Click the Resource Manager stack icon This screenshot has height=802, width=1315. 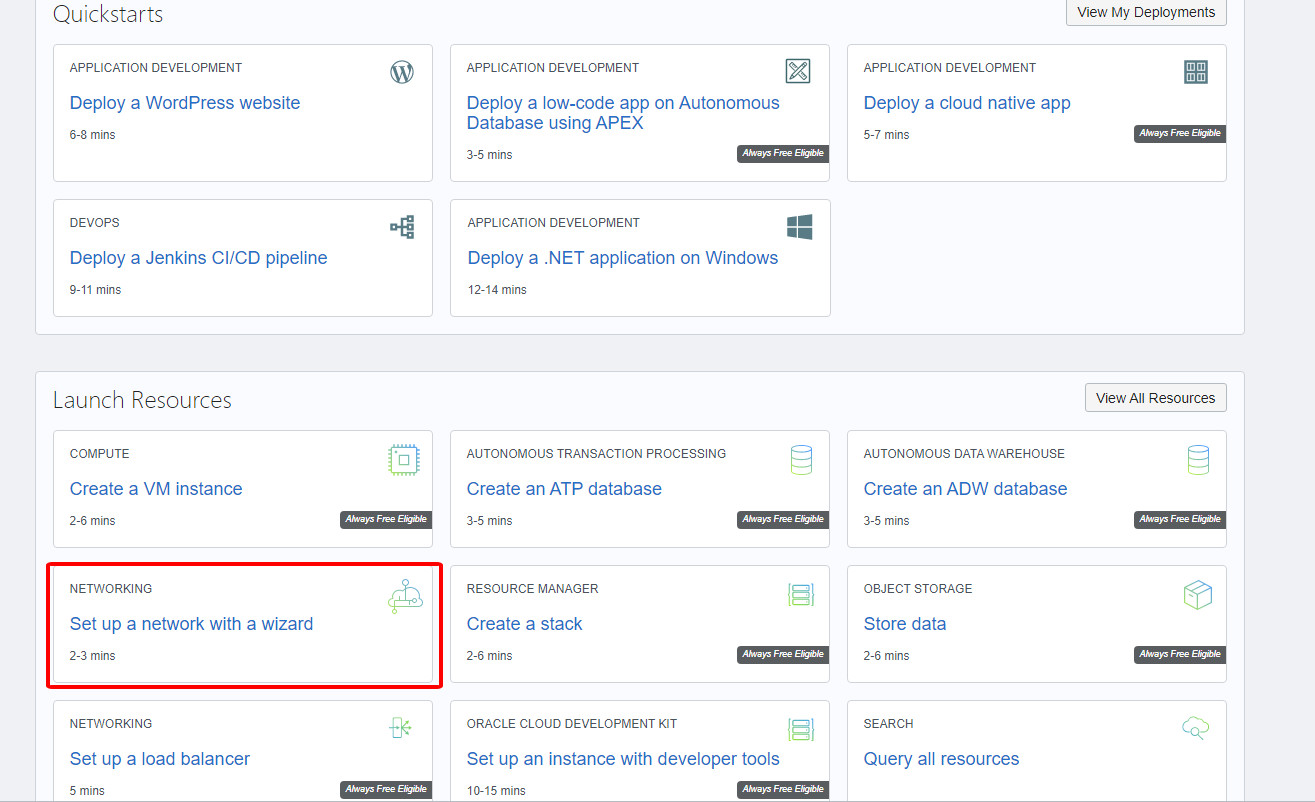tap(800, 594)
